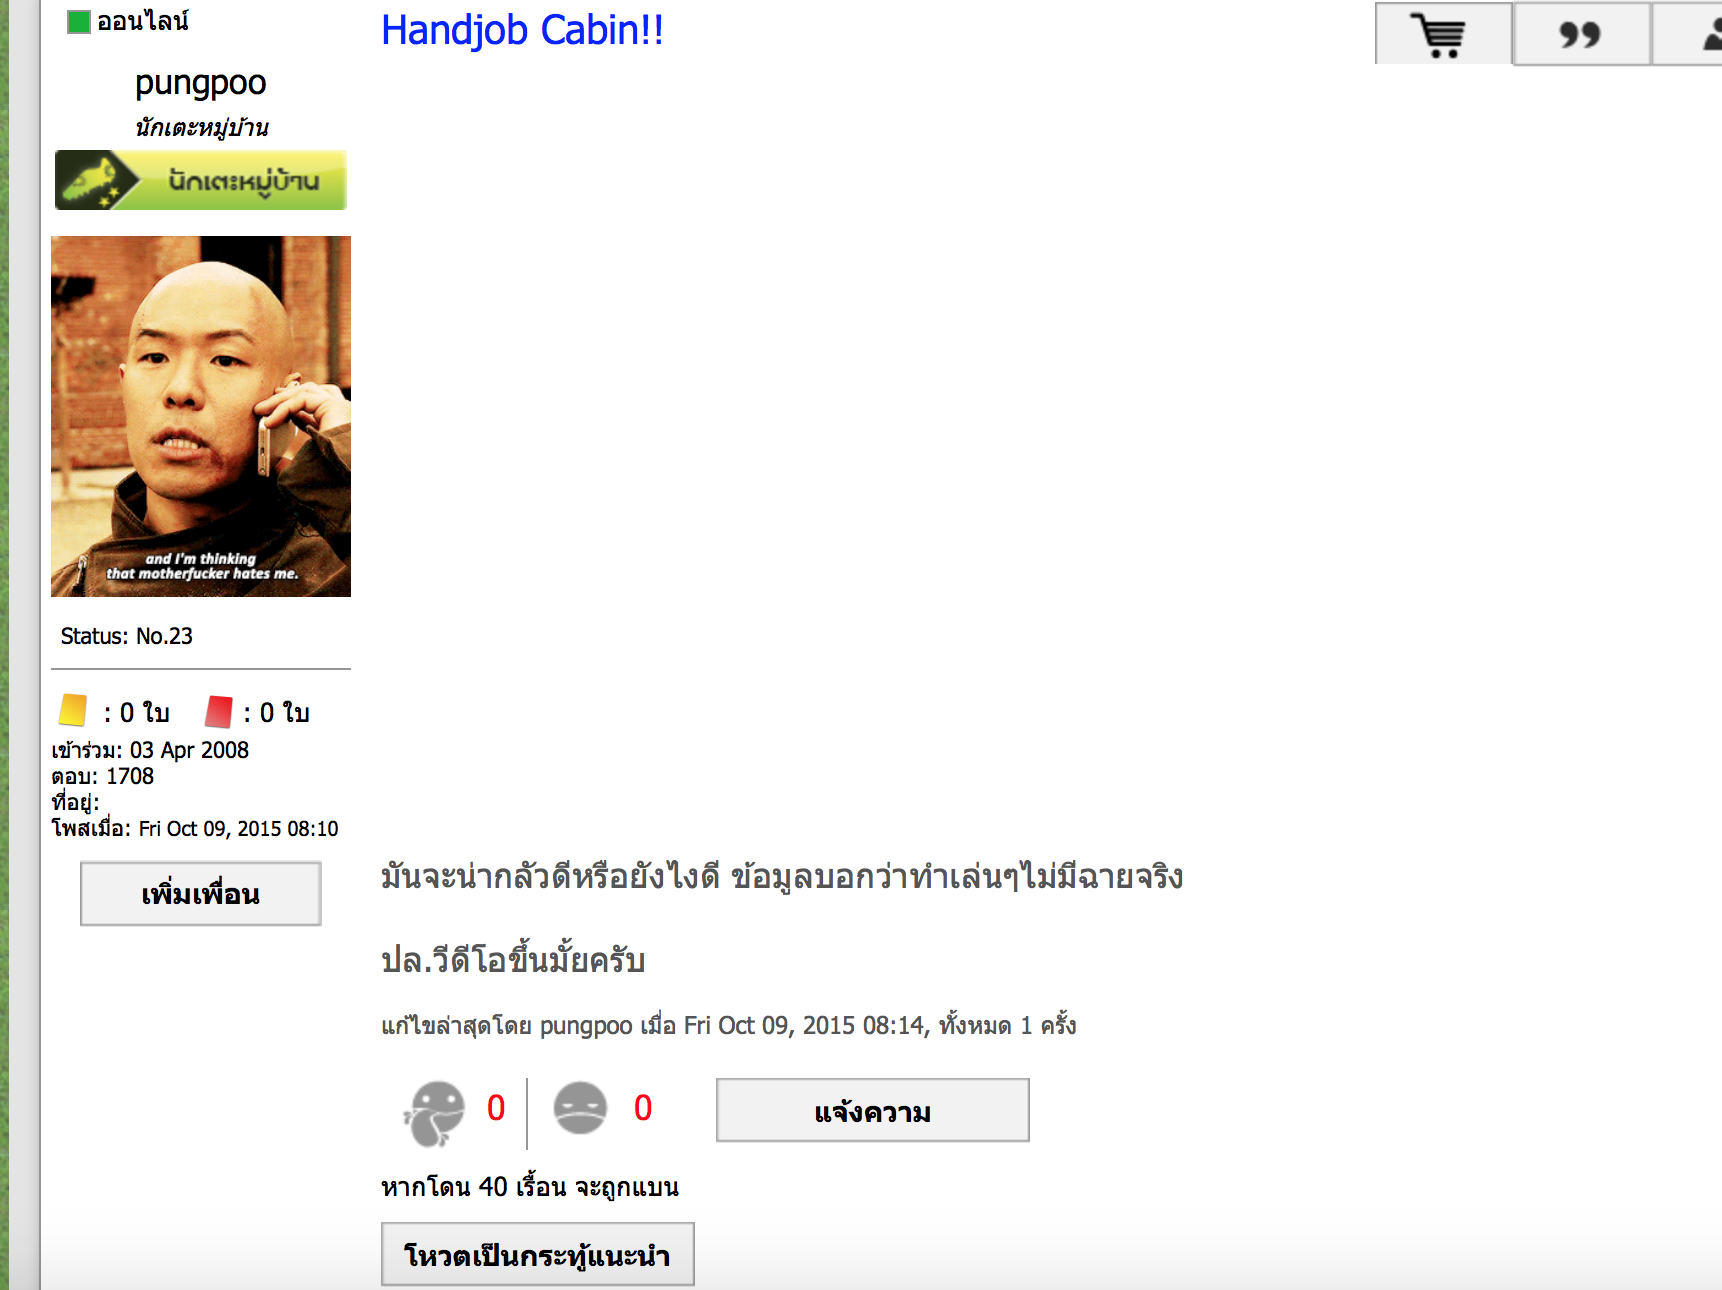Click the dislike count number

(643, 1108)
